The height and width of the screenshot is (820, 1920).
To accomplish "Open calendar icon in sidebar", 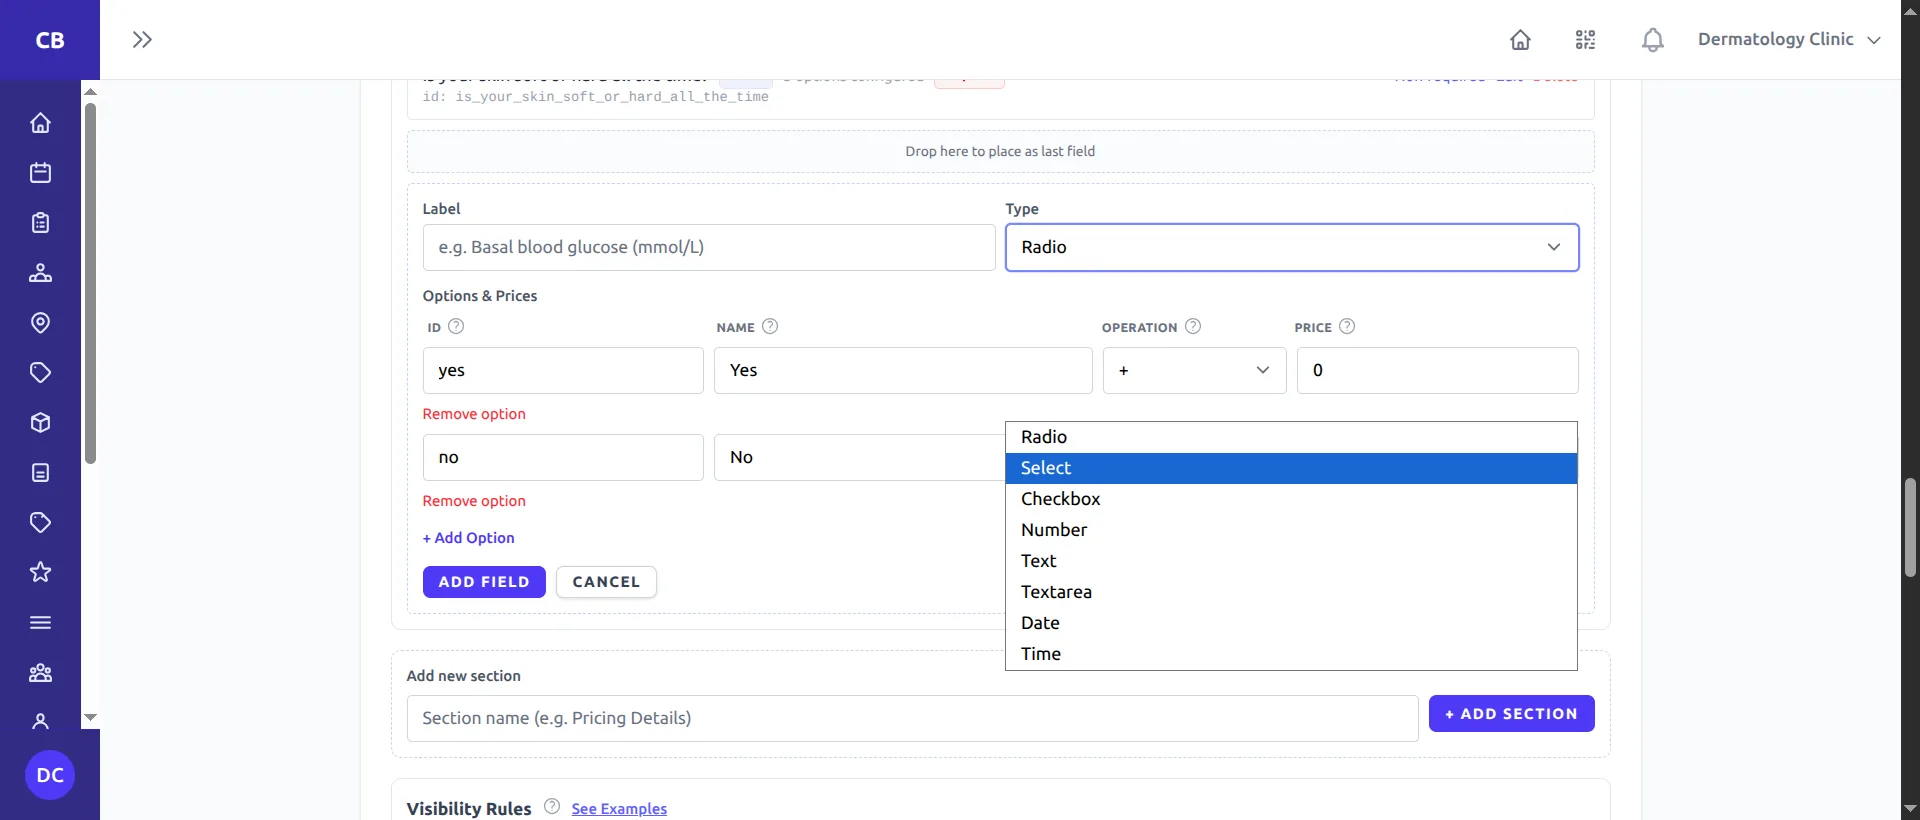I will point(40,173).
